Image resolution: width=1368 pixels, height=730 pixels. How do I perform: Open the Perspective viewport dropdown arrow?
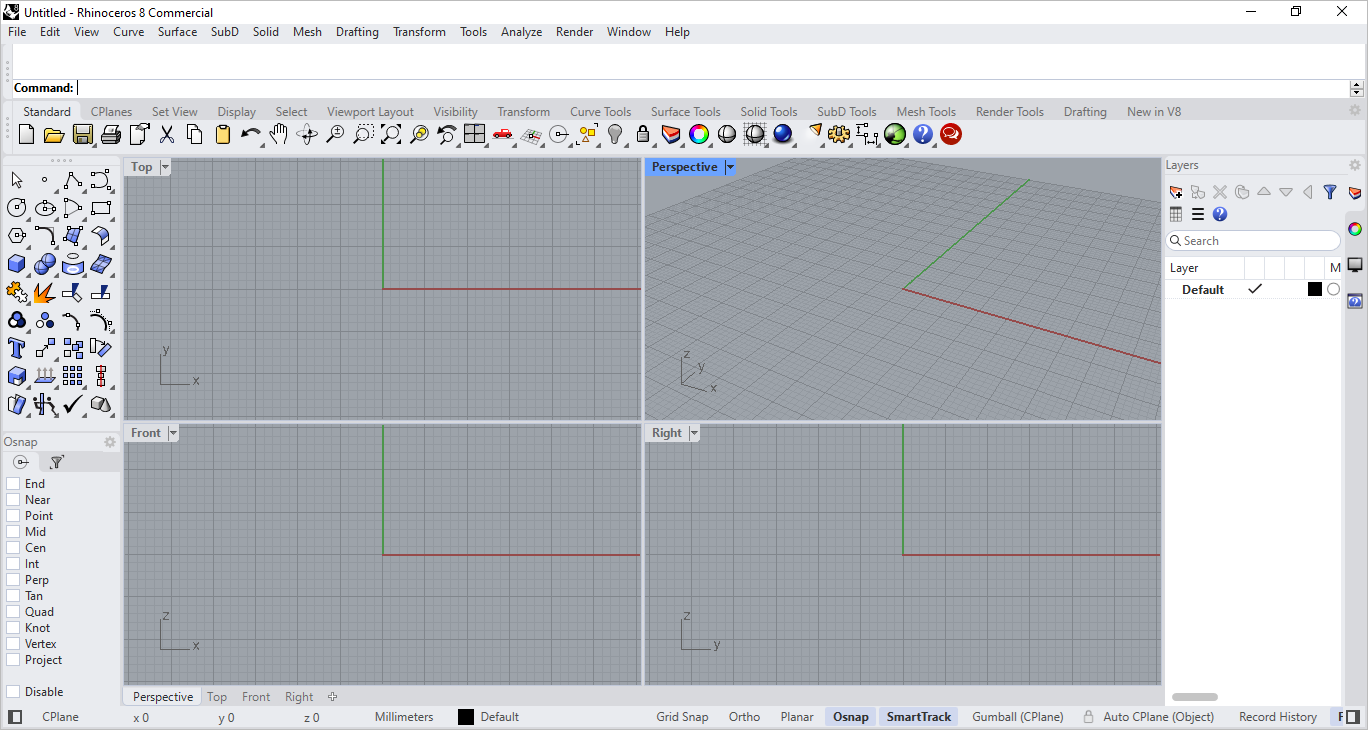730,167
